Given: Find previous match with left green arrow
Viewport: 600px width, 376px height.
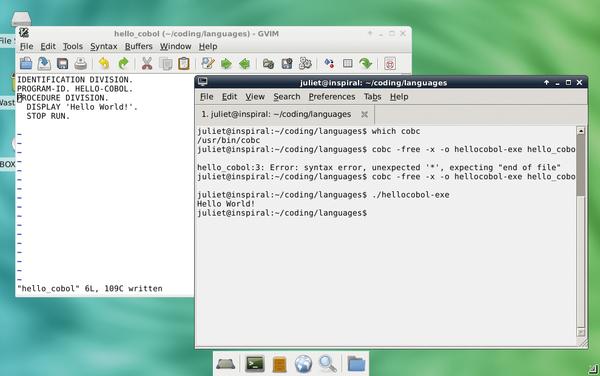Looking at the screenshot, I should pyautogui.click(x=245, y=63).
